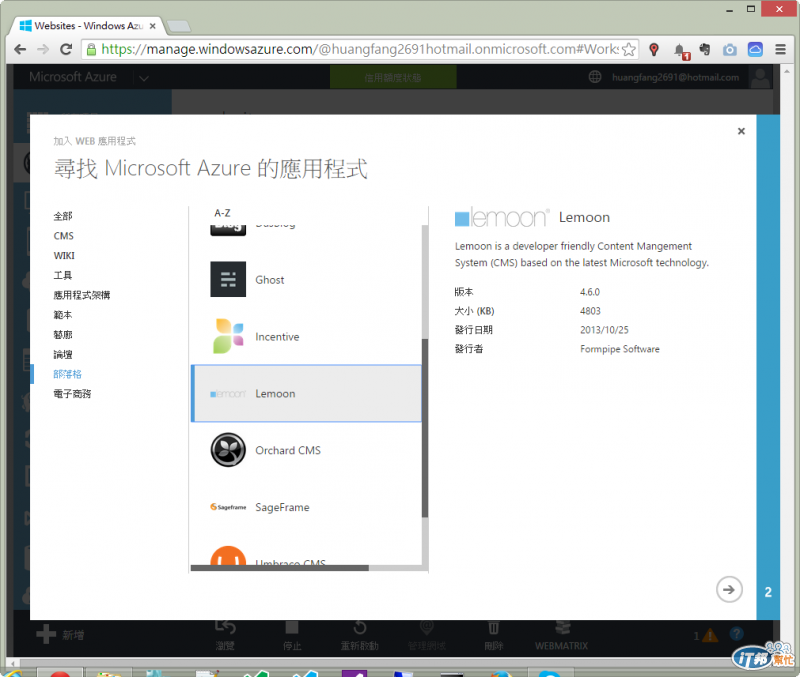Close the app gallery dialog with X
The width and height of the screenshot is (800, 677).
(x=741, y=131)
